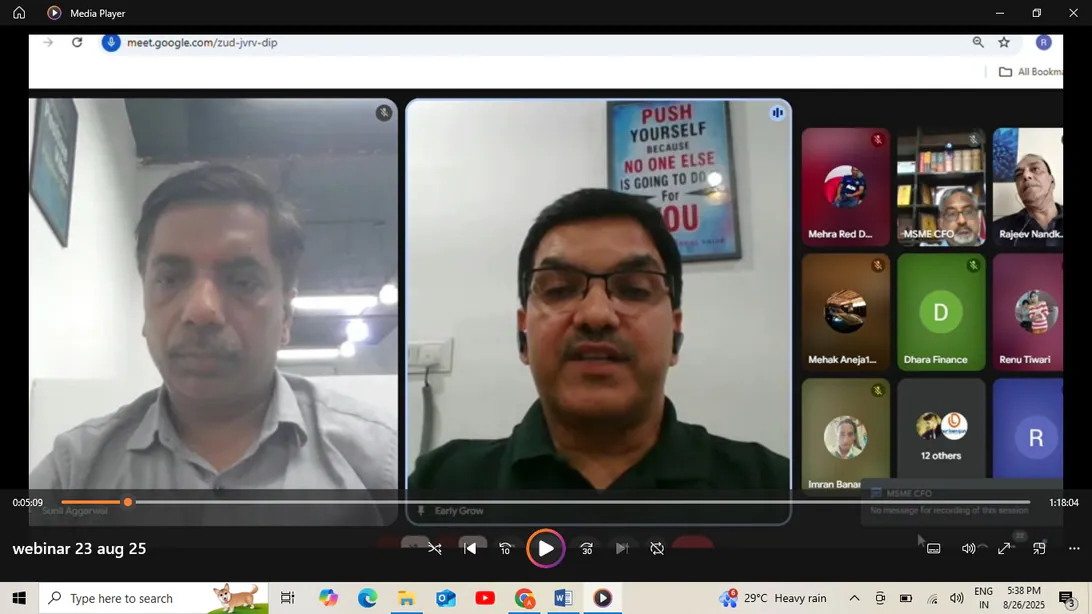This screenshot has height=614, width=1092.
Task: Open the Windows Start menu
Action: 19,598
